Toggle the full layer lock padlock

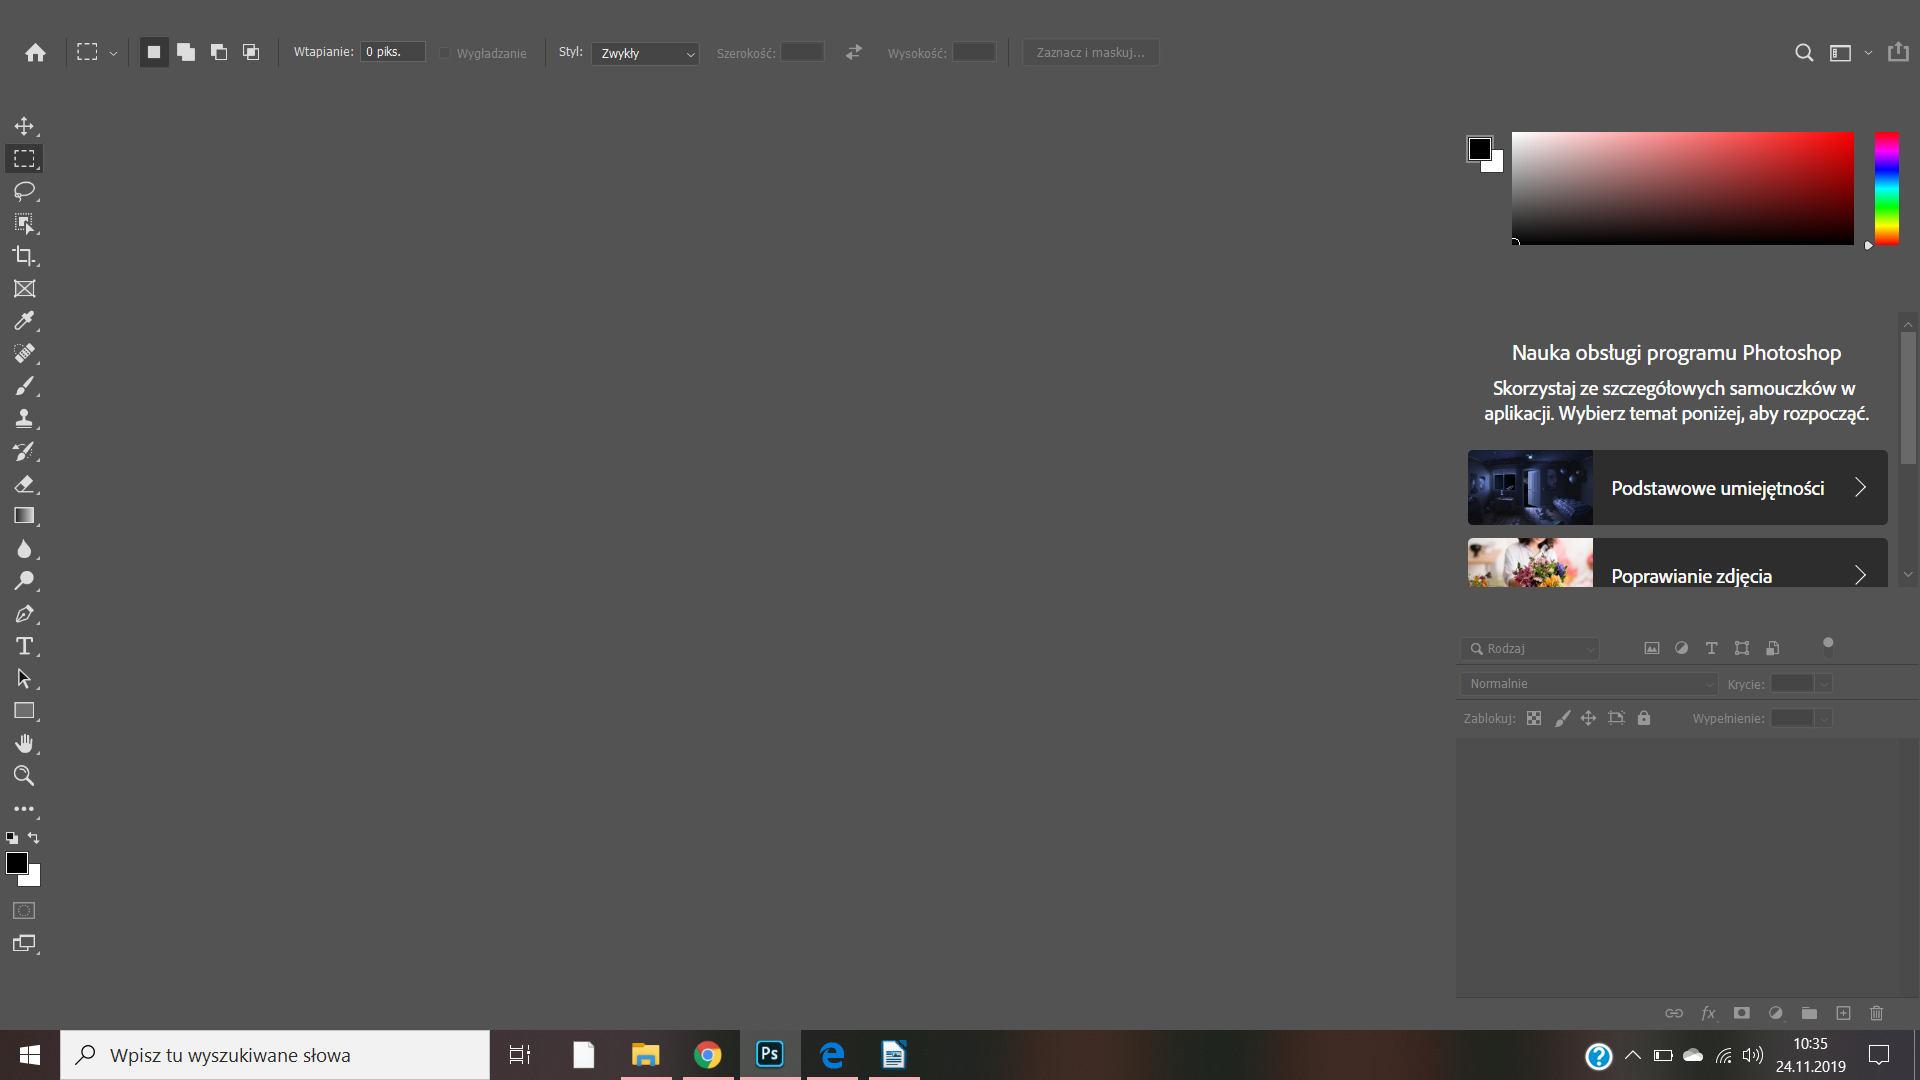point(1645,718)
